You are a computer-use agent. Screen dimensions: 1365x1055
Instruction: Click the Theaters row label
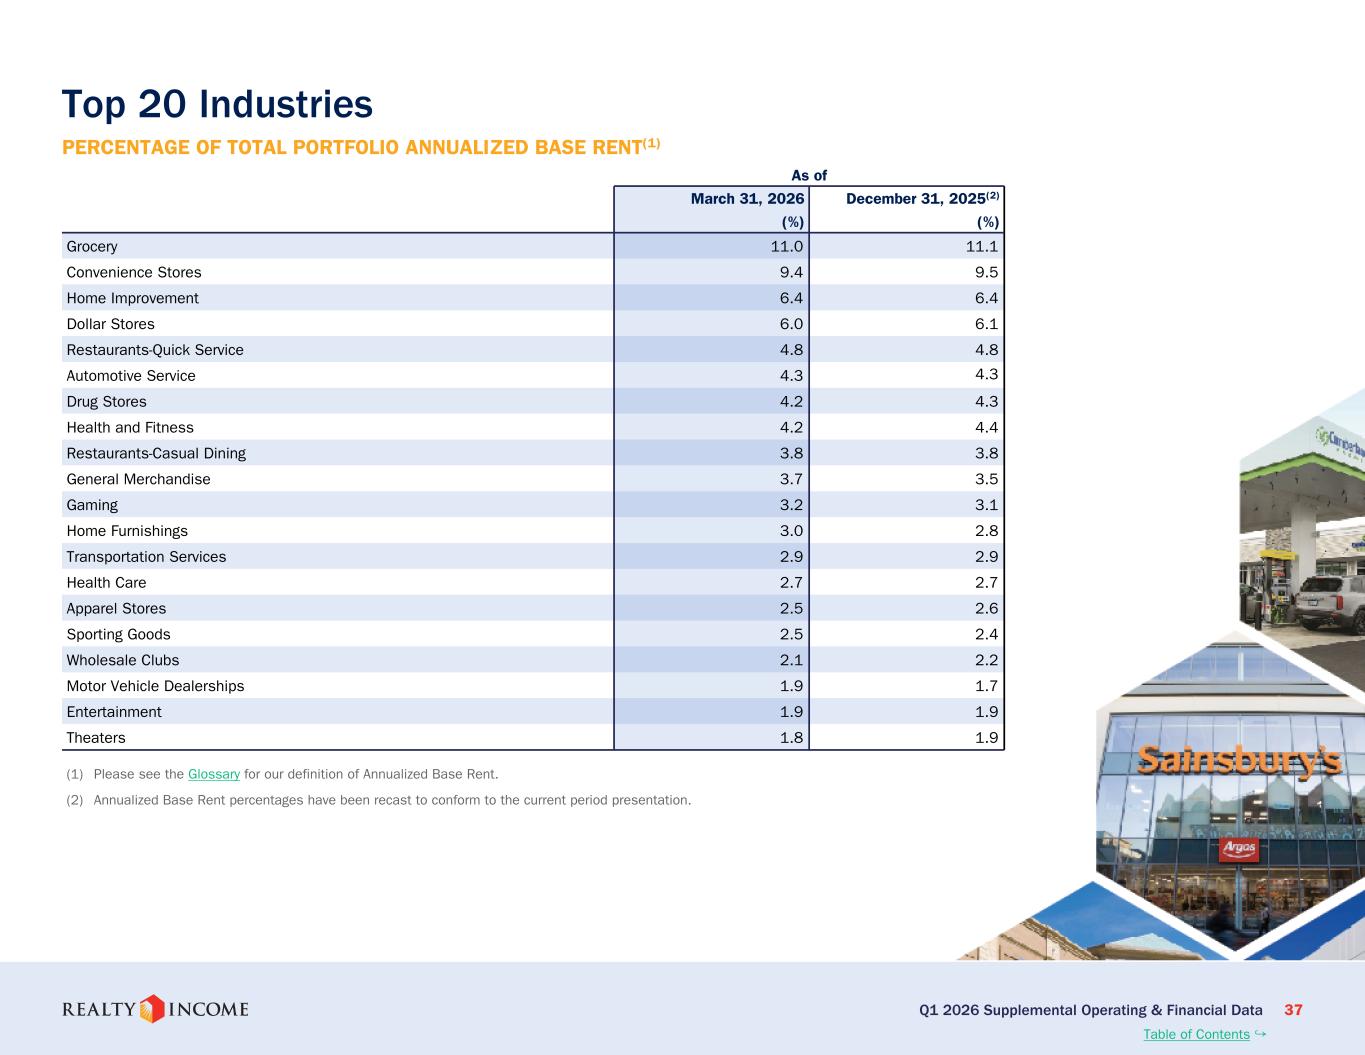pos(96,738)
